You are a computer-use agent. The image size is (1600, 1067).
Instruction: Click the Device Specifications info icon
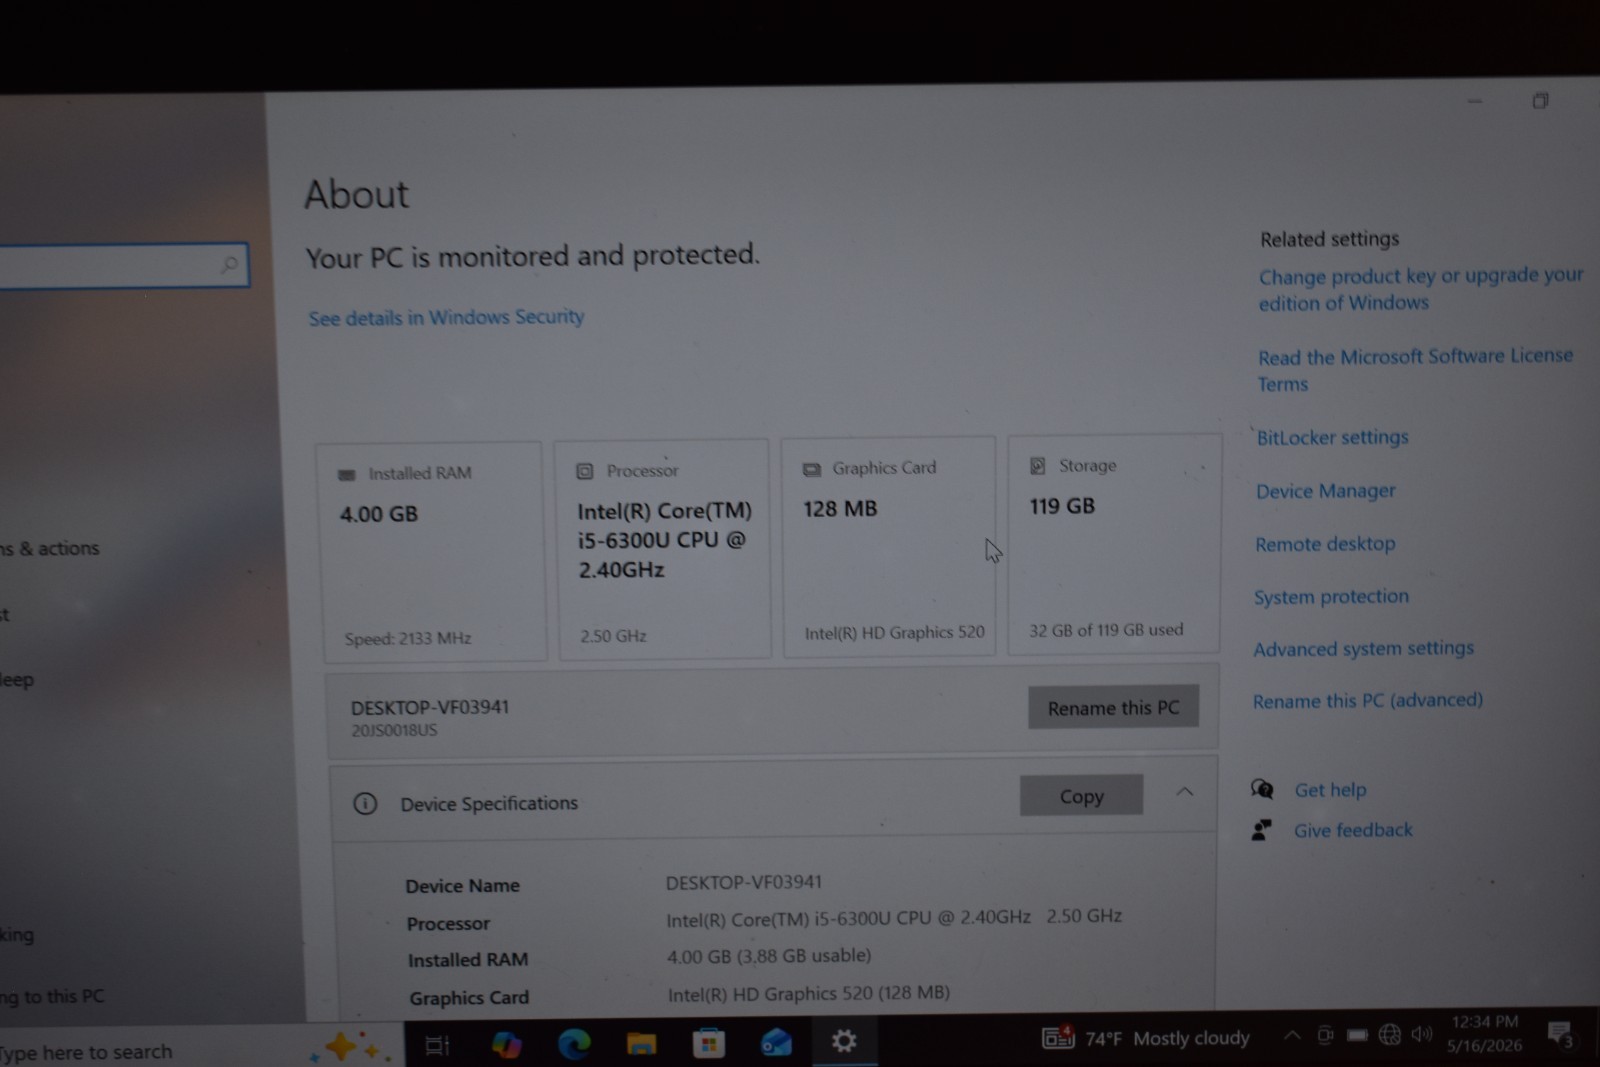[x=365, y=804]
